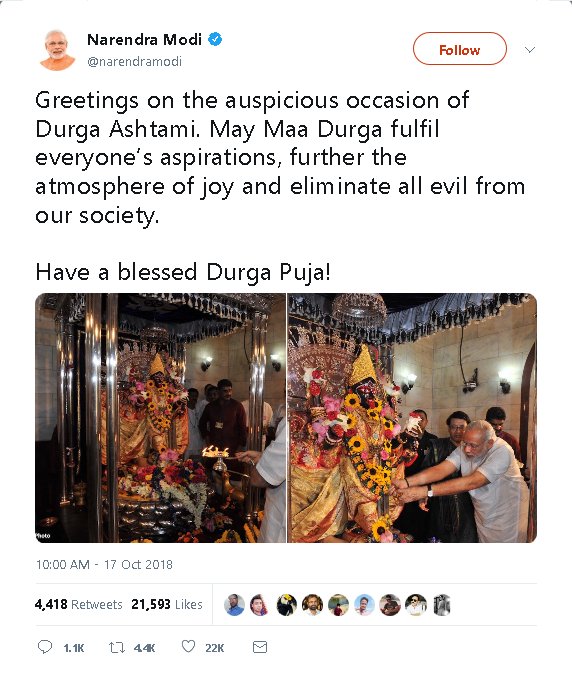The image size is (572, 680).
Task: Click the first liker's avatar
Action: (234, 605)
